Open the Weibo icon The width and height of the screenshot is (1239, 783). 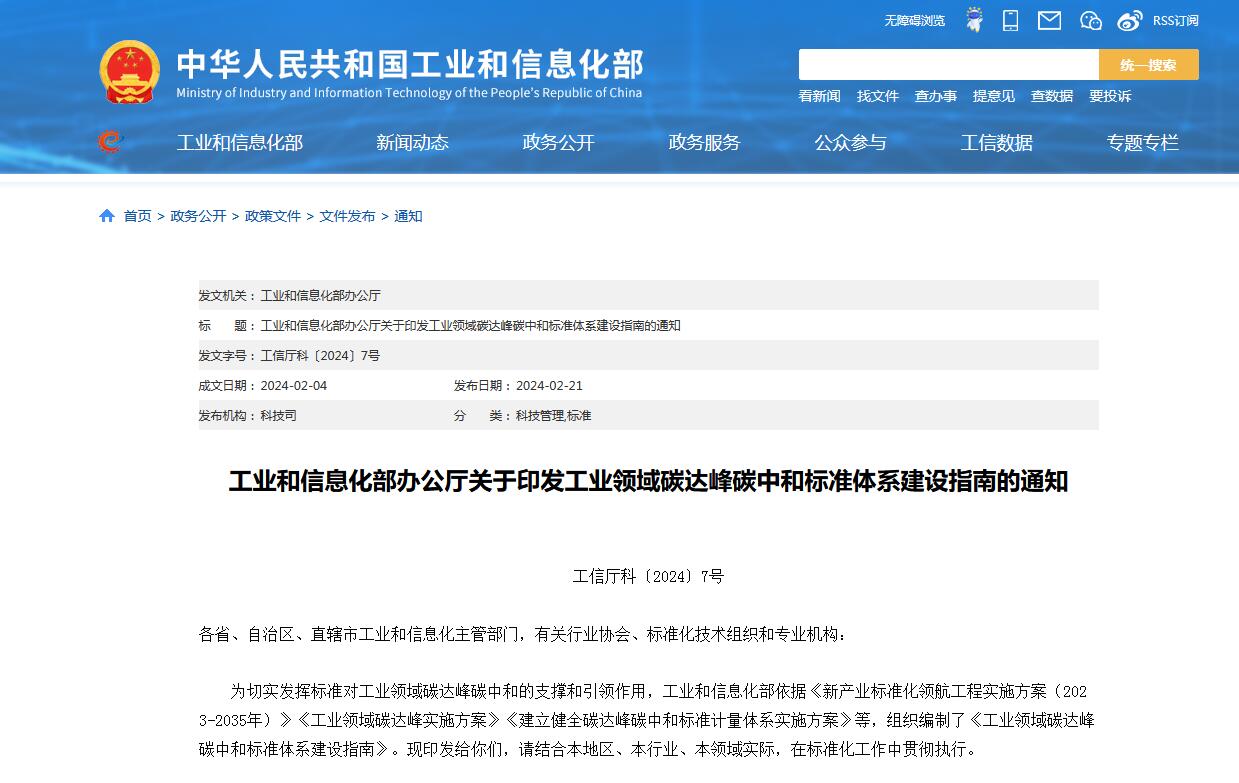1130,20
